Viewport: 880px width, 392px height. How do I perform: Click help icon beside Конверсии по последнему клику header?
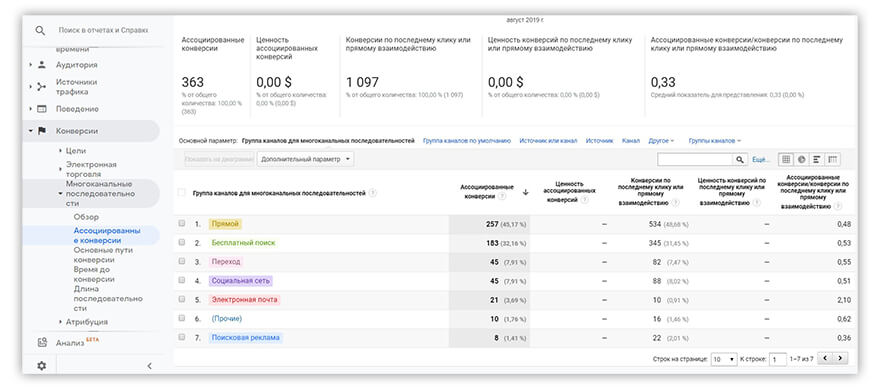pyautogui.click(x=676, y=203)
